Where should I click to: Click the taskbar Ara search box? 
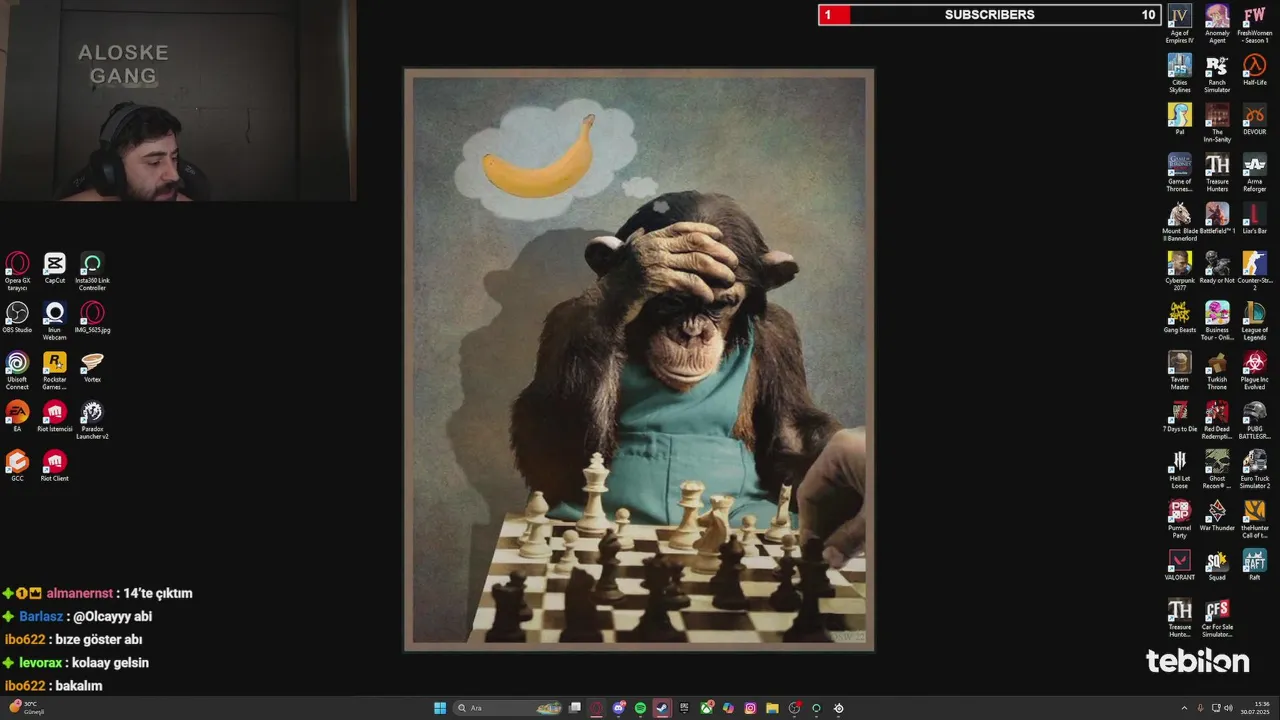508,708
